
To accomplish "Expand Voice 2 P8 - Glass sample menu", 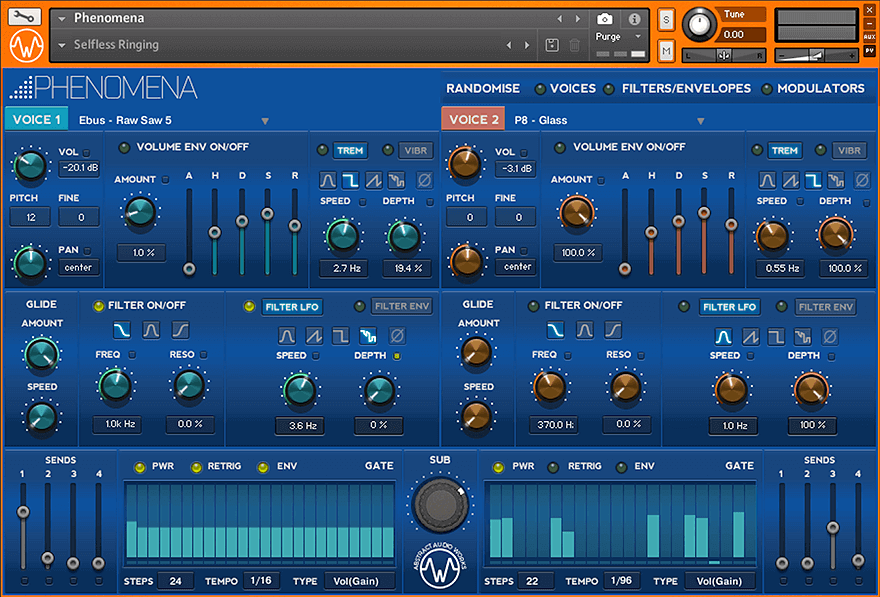I will tap(701, 121).
